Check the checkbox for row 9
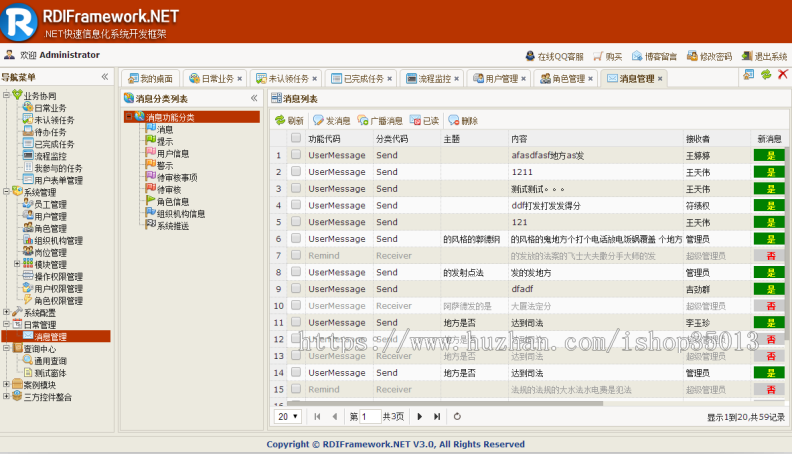792x454 pixels. click(296, 288)
